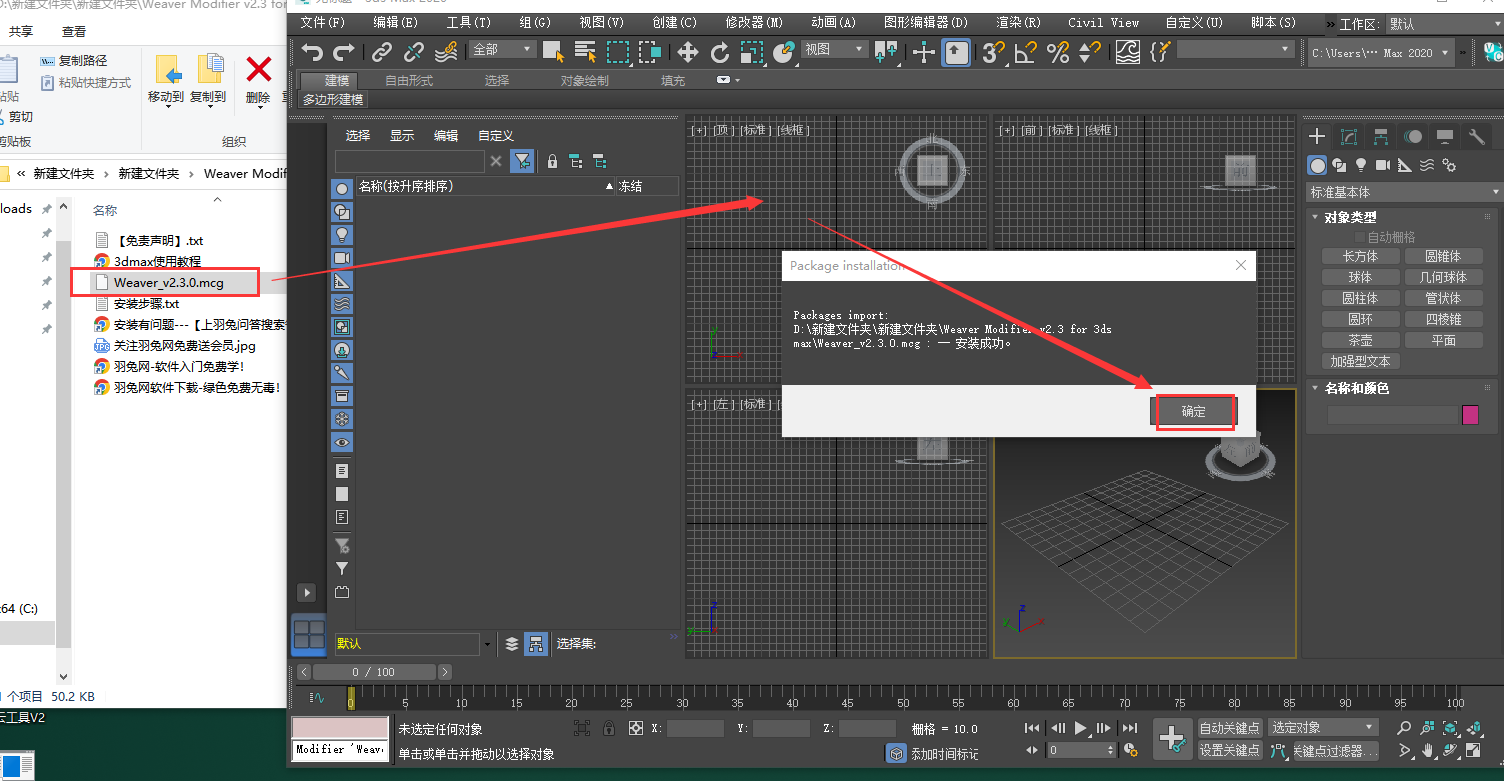Switch to the Lights category in Create panel
This screenshot has width=1504, height=781.
coord(1361,165)
